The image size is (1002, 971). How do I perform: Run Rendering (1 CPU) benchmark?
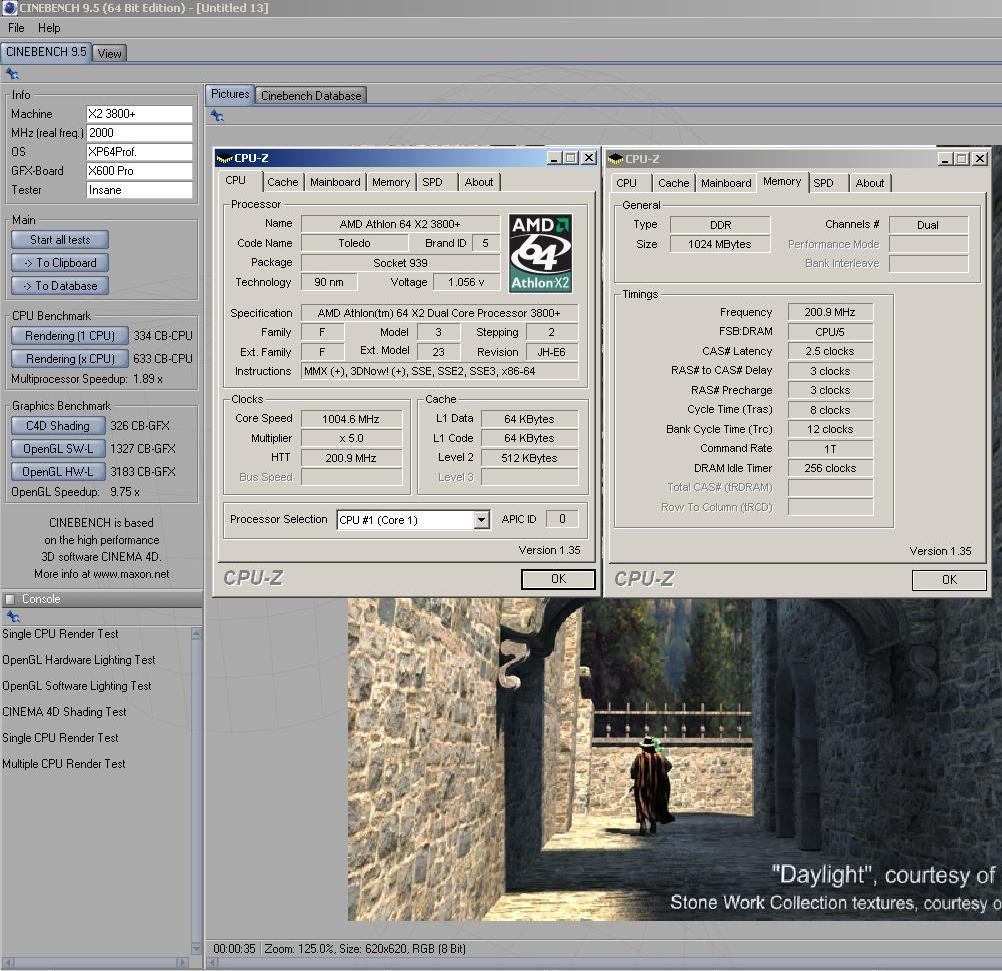pos(70,336)
